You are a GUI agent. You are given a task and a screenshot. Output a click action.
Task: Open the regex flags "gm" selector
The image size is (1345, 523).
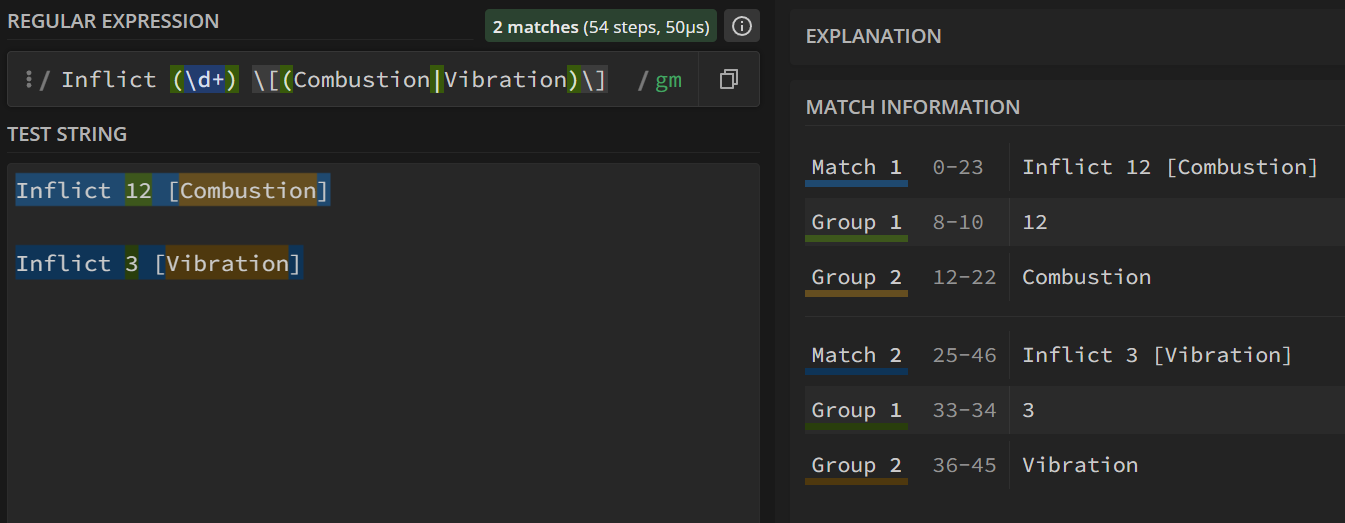click(668, 80)
